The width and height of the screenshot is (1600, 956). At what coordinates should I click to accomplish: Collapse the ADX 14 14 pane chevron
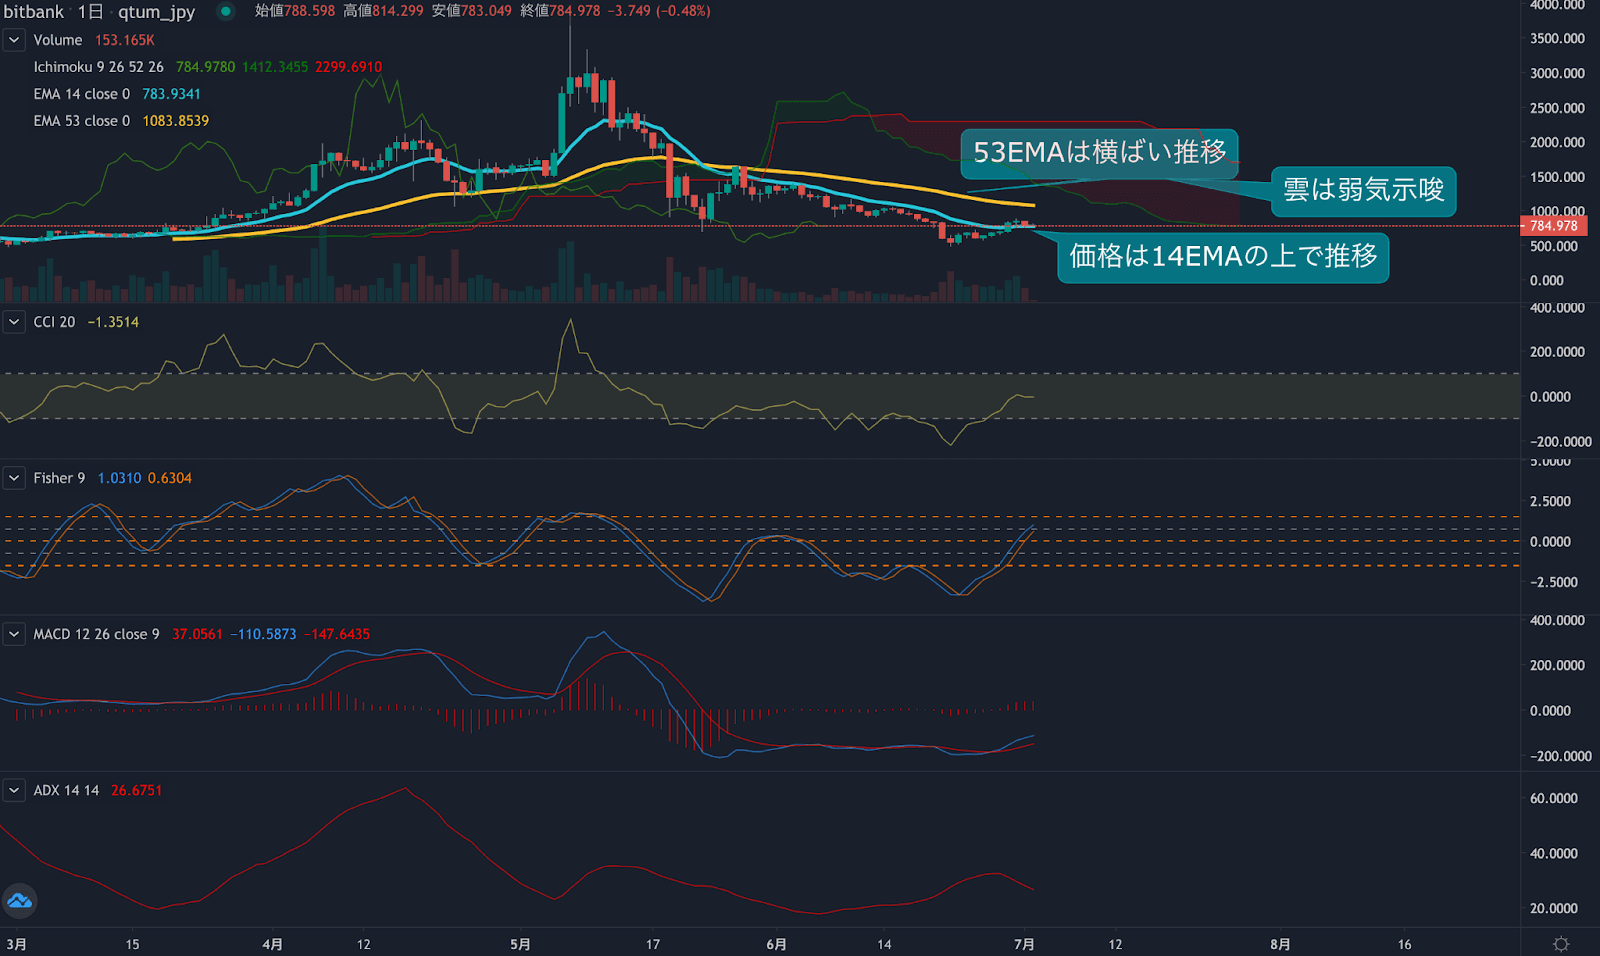point(14,790)
